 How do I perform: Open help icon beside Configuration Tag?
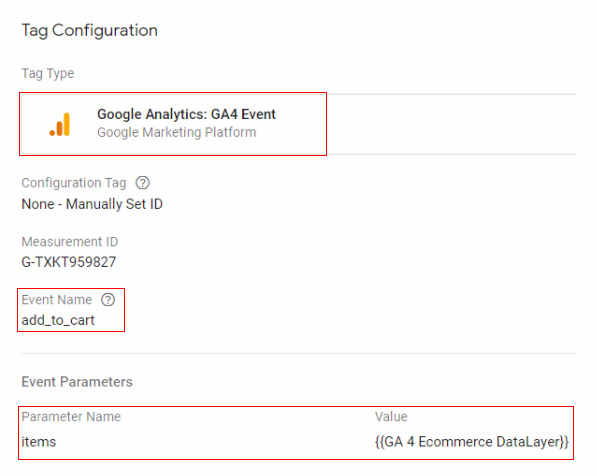[143, 183]
